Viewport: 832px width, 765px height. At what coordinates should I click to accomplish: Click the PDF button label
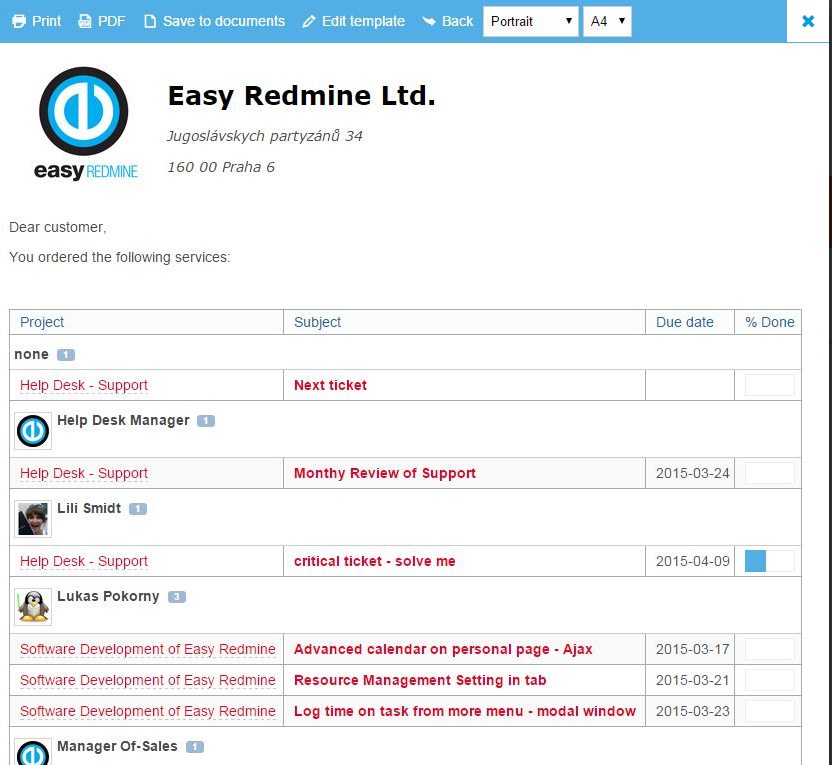pos(111,21)
